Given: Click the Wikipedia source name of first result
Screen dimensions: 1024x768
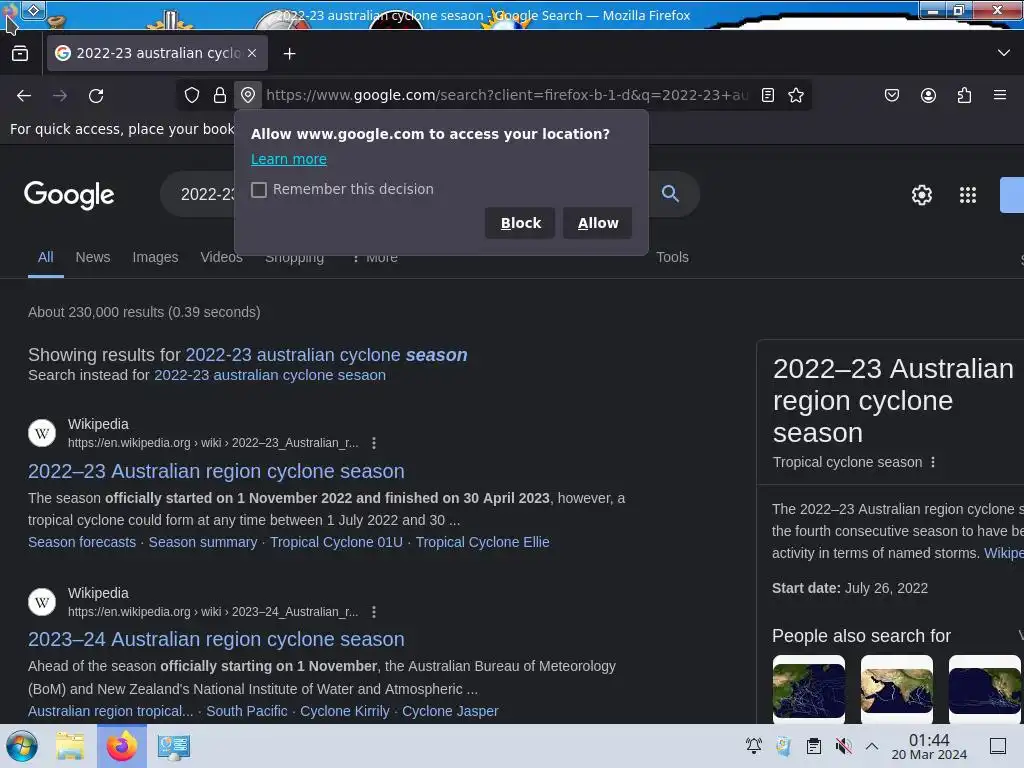Looking at the screenshot, I should click(98, 424).
